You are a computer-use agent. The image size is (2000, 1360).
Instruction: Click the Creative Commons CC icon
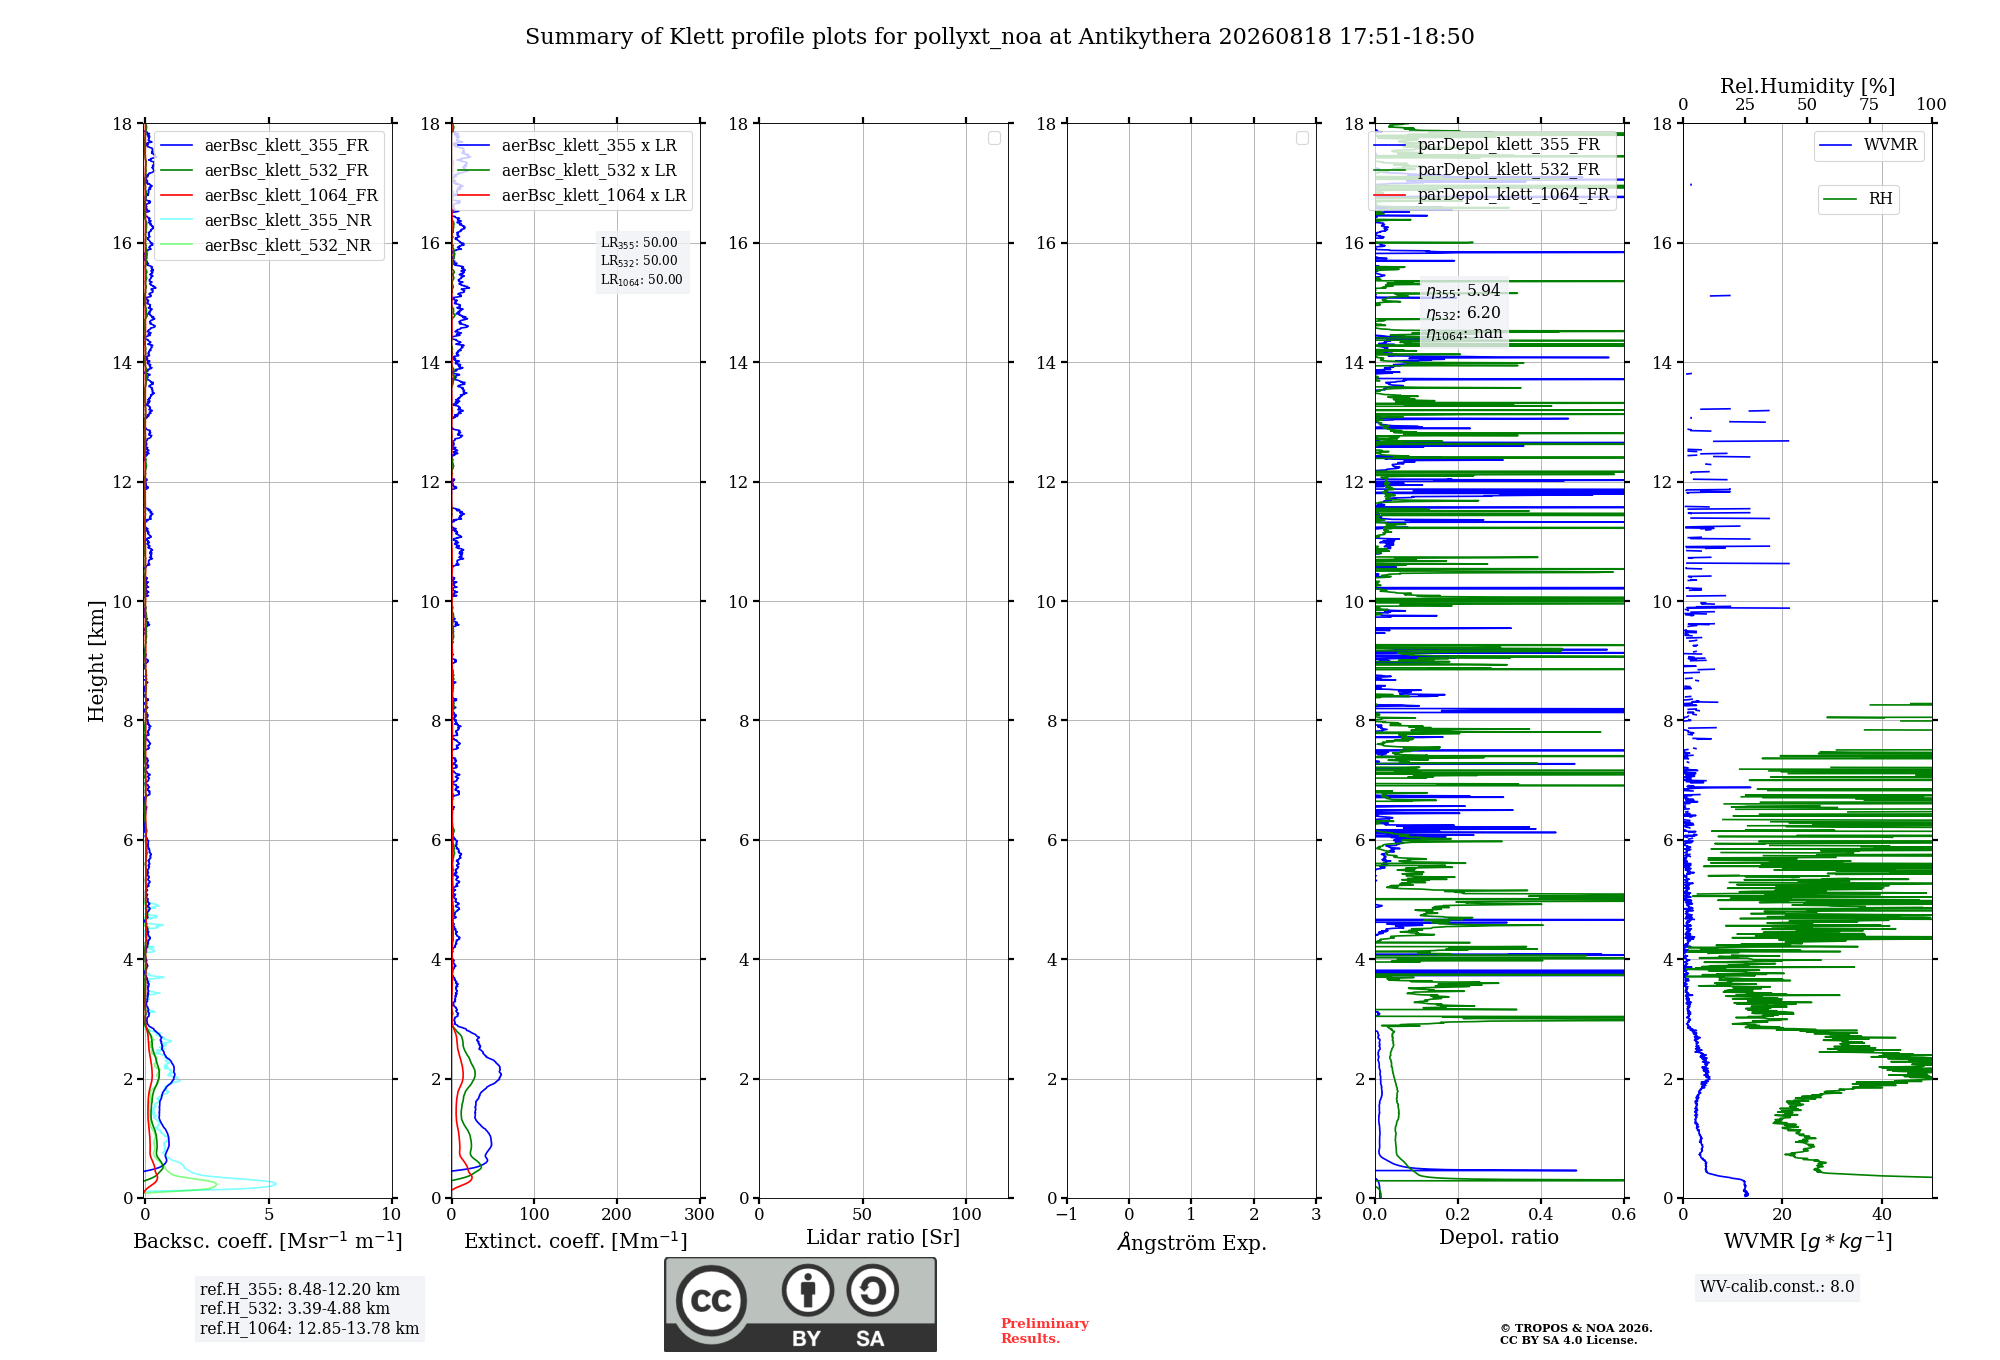click(x=711, y=1300)
